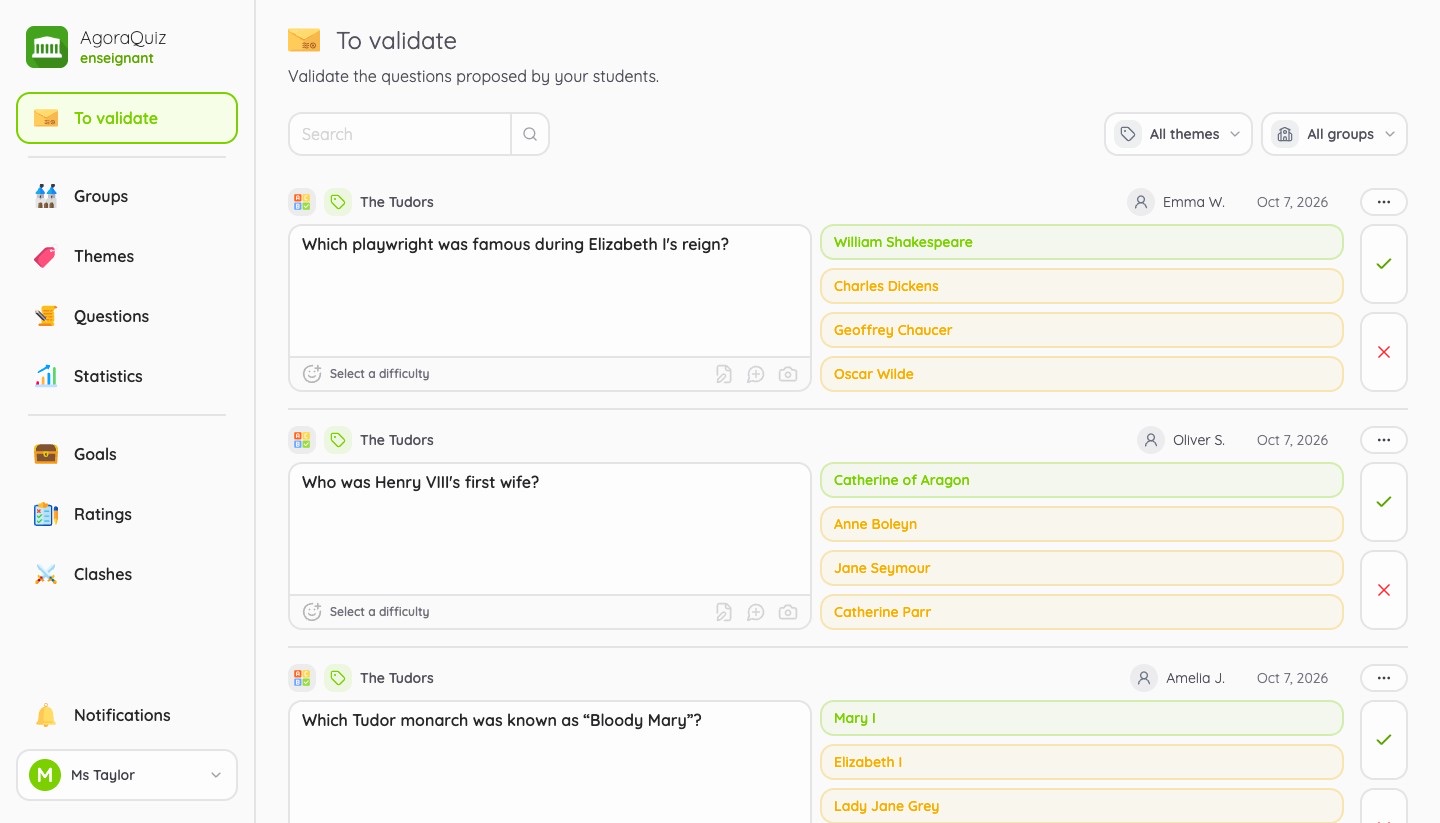Open the All groups filter dropdown
Screen dimensions: 1440x823
[1334, 134]
